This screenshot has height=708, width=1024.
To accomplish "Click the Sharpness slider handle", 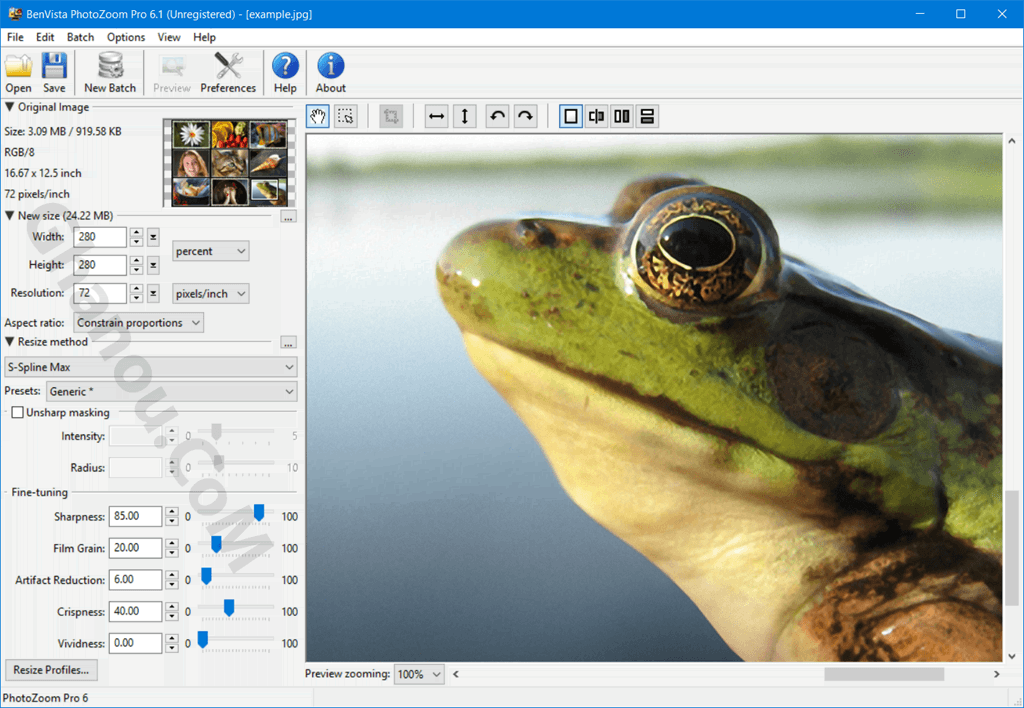I will [259, 513].
